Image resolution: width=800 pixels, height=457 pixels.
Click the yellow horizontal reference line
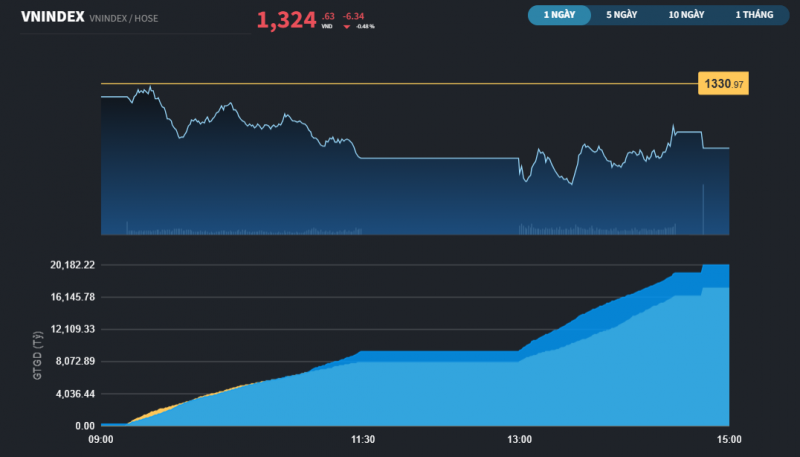point(400,84)
